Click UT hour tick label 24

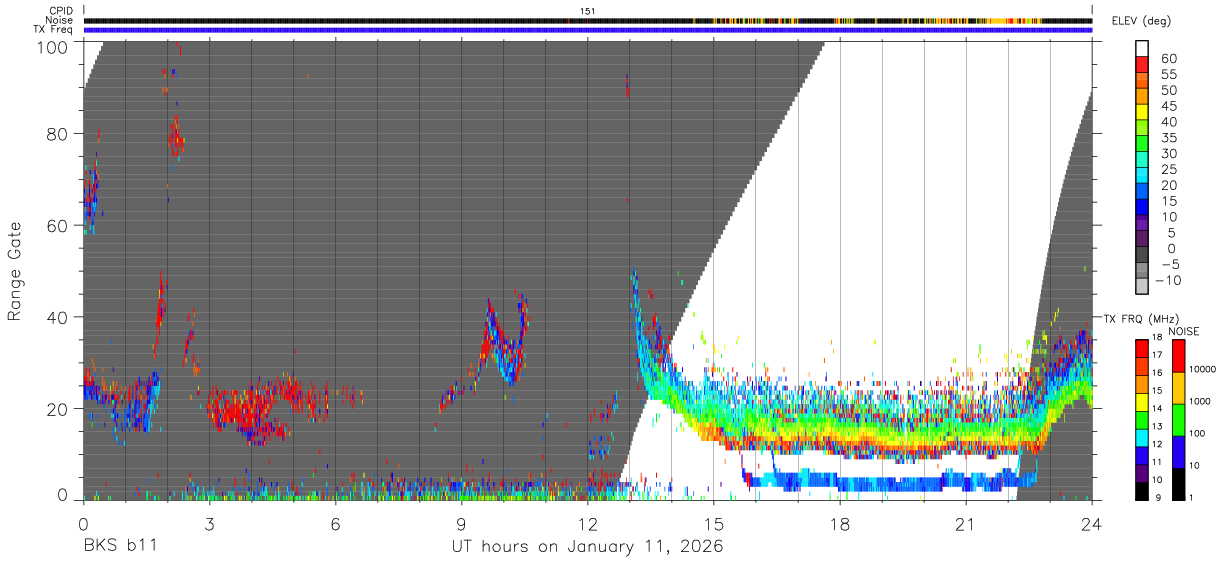1092,523
